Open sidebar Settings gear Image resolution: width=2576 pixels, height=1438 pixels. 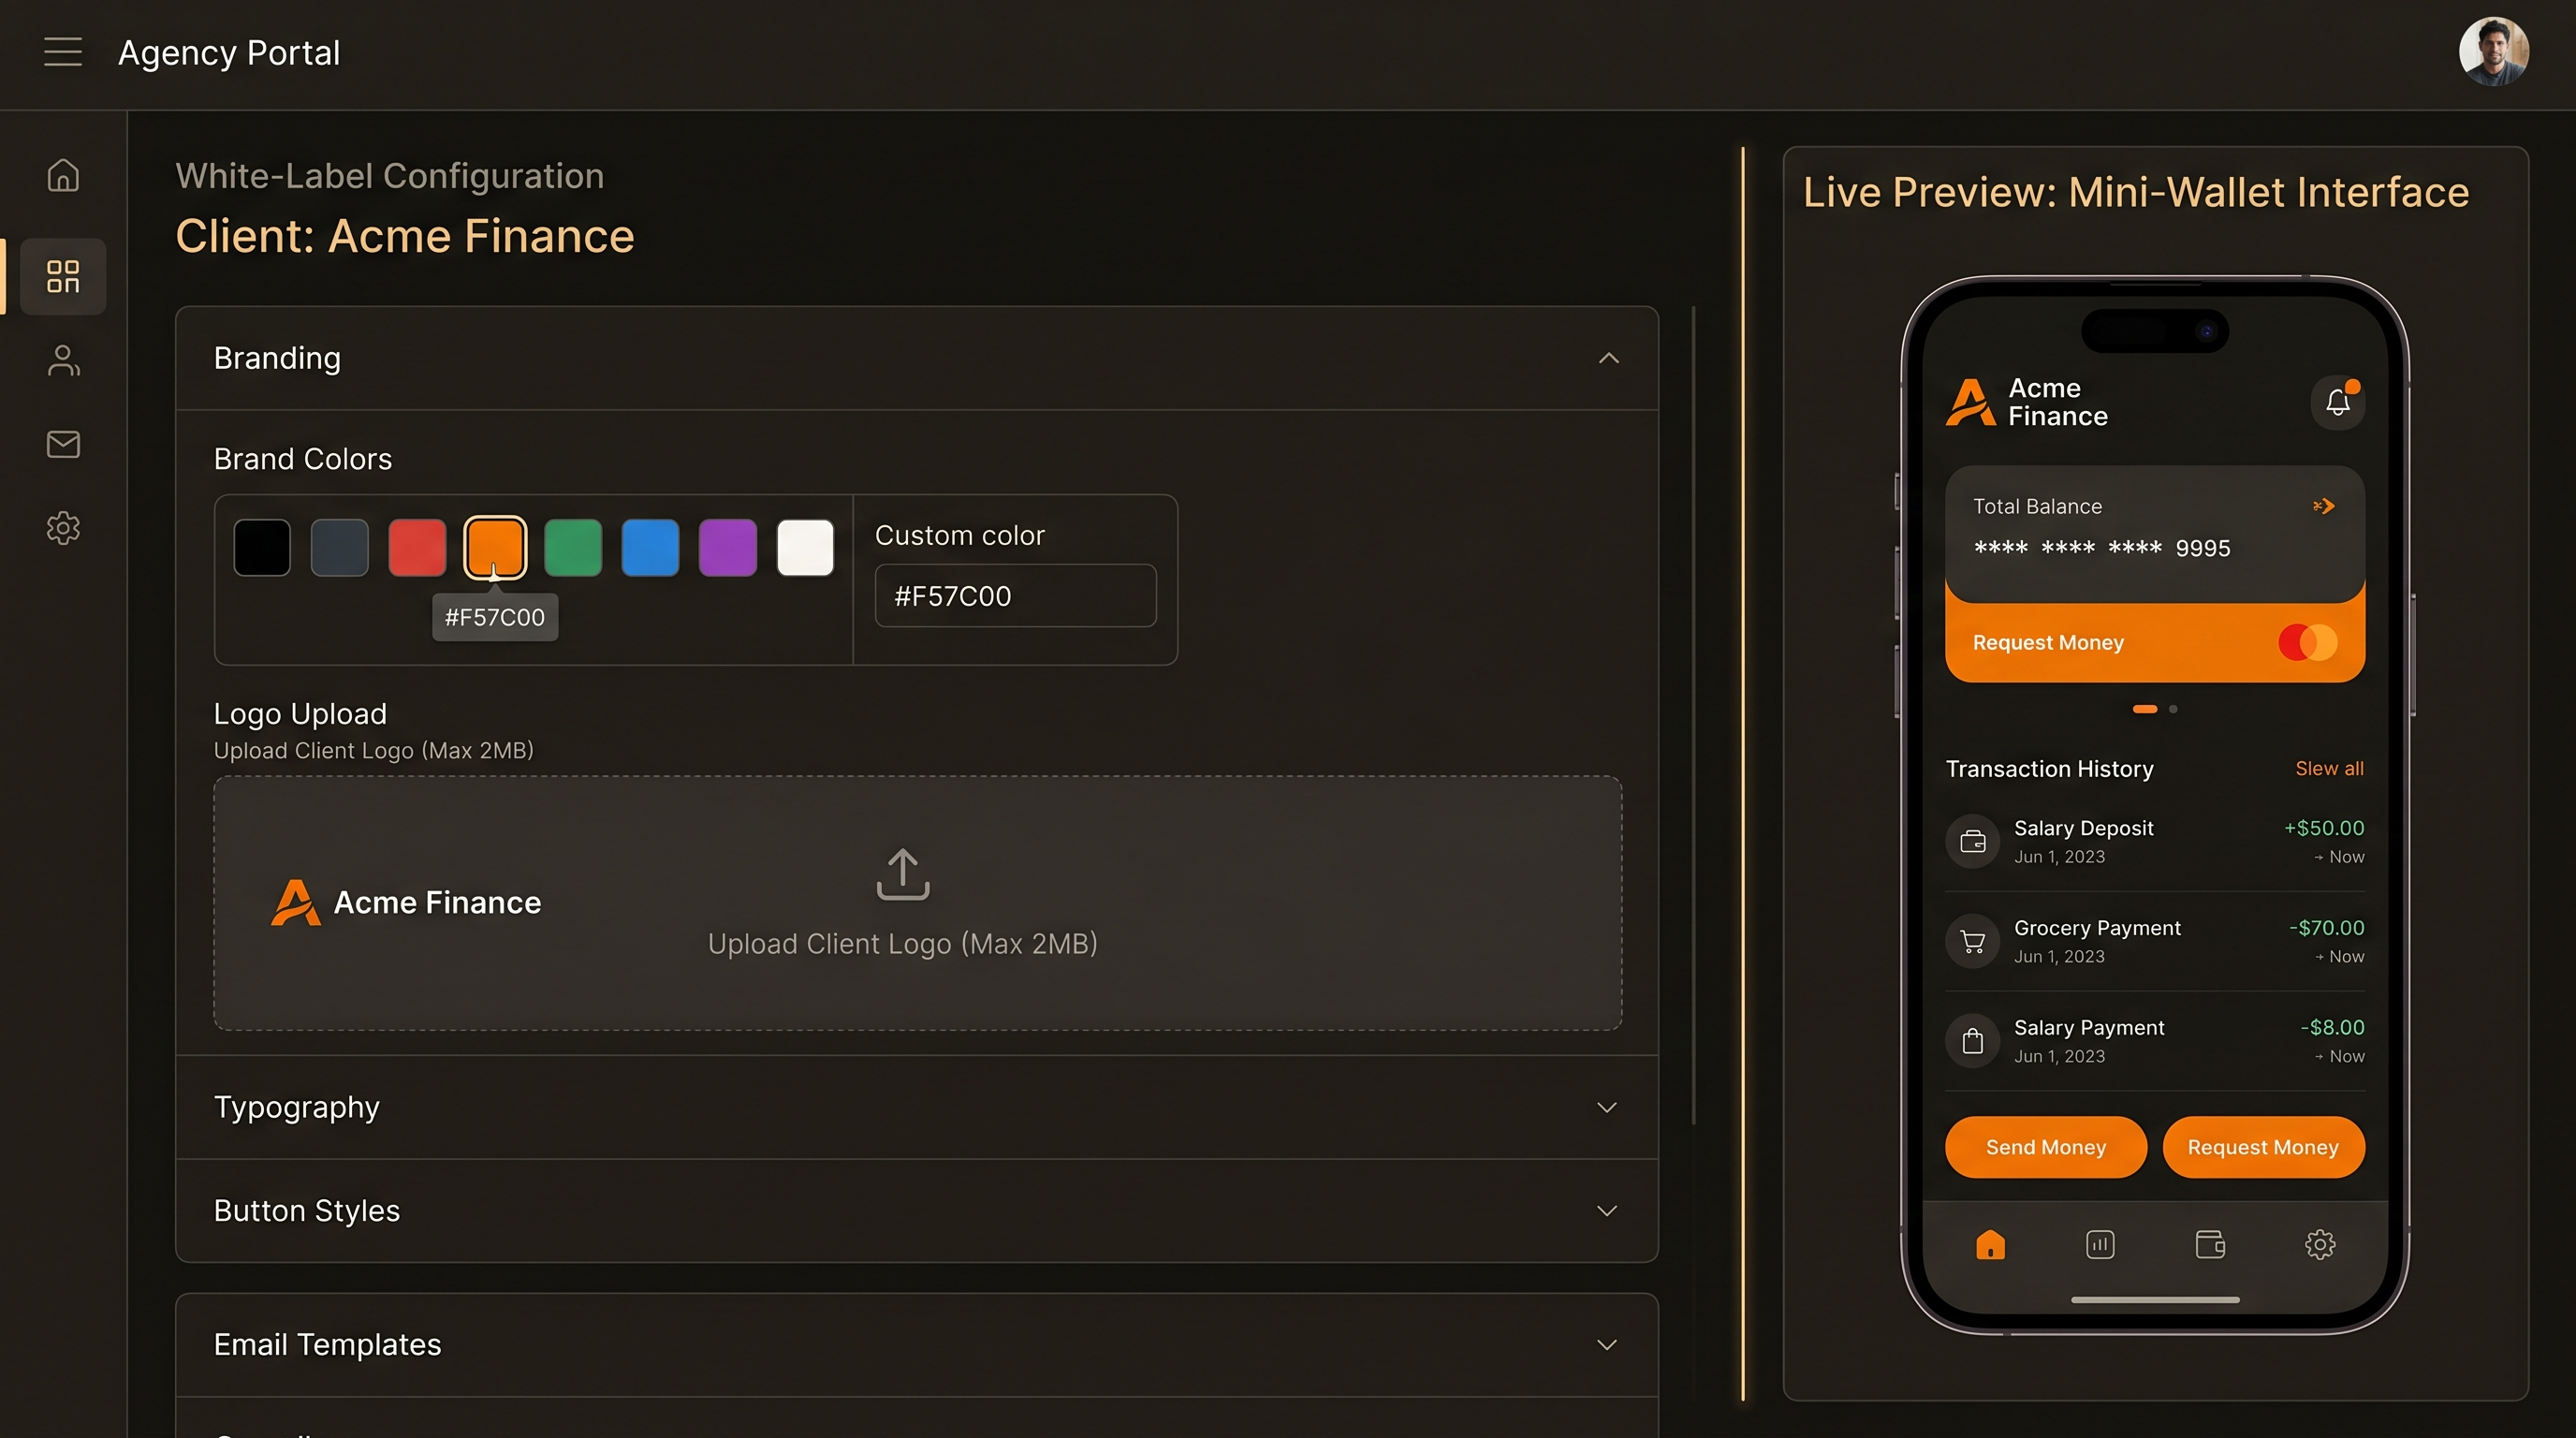[x=63, y=528]
